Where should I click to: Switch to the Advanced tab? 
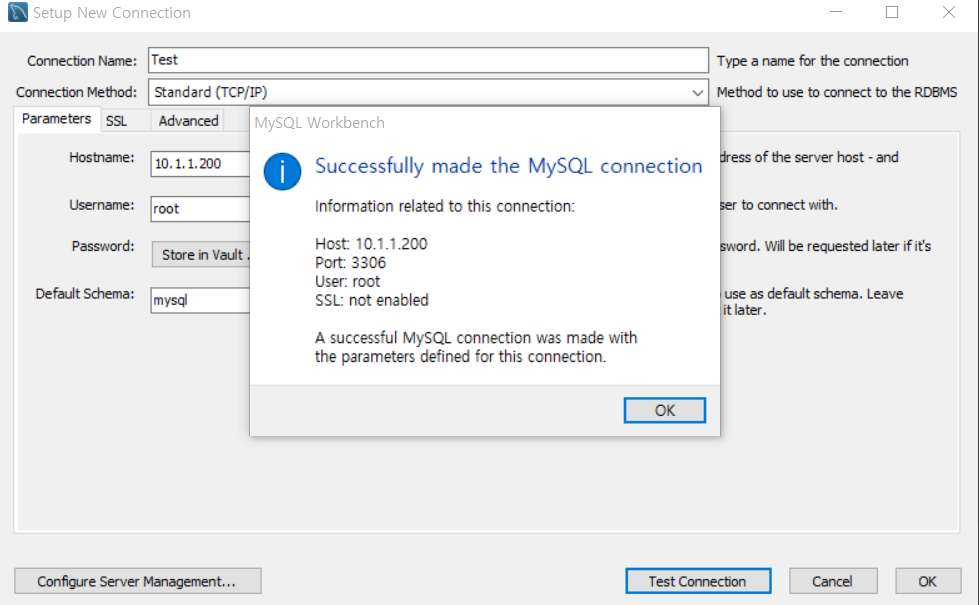[x=187, y=120]
